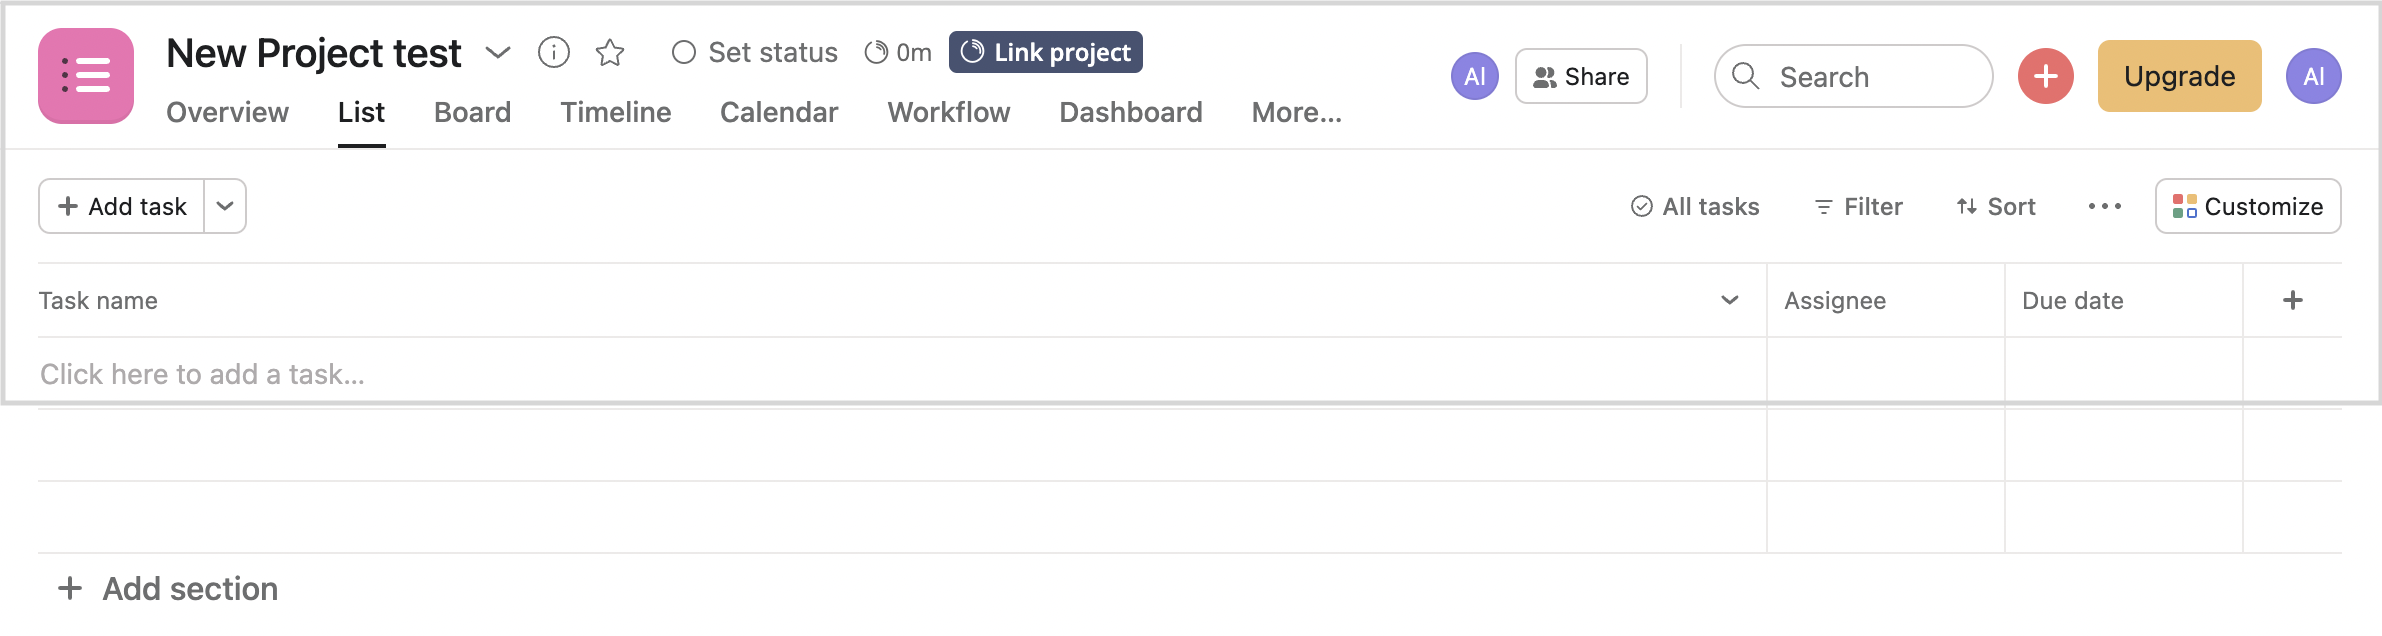2382x636 pixels.
Task: Open project details info icon
Action: [554, 52]
